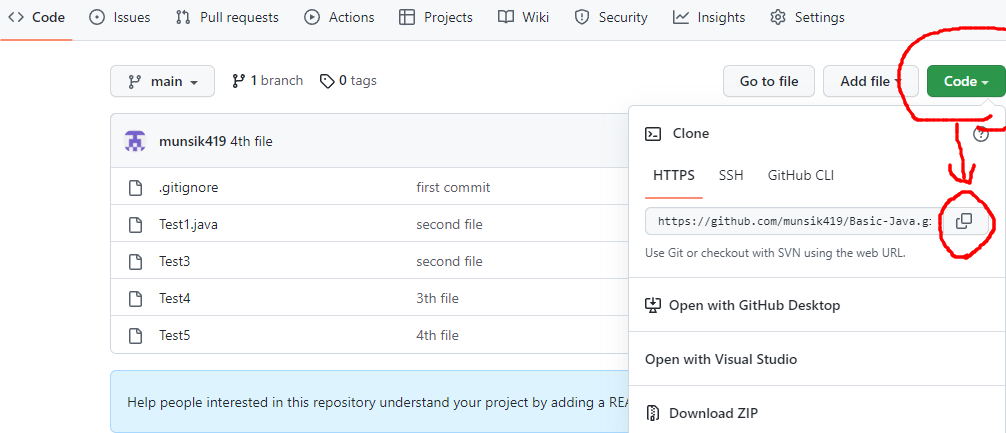This screenshot has height=433, width=1006.
Task: Open repository Settings tab
Action: click(807, 17)
